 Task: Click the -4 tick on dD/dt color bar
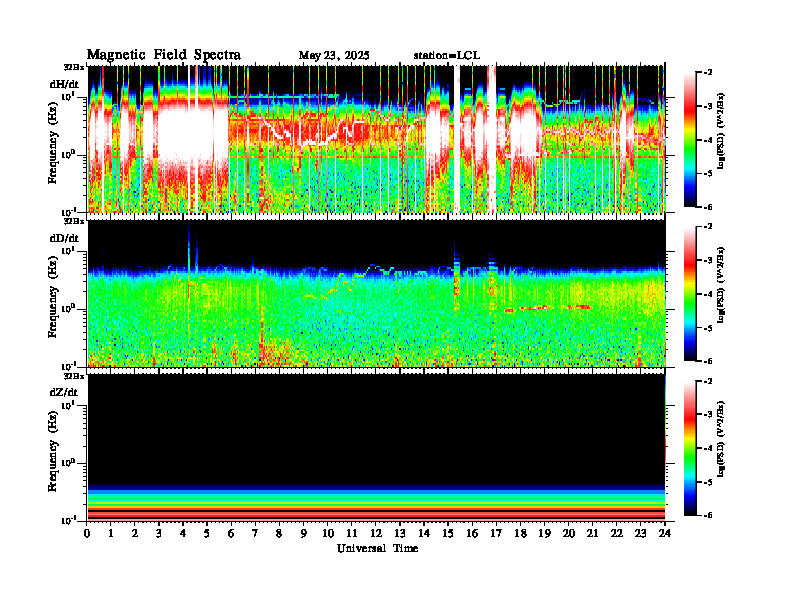[x=708, y=294]
